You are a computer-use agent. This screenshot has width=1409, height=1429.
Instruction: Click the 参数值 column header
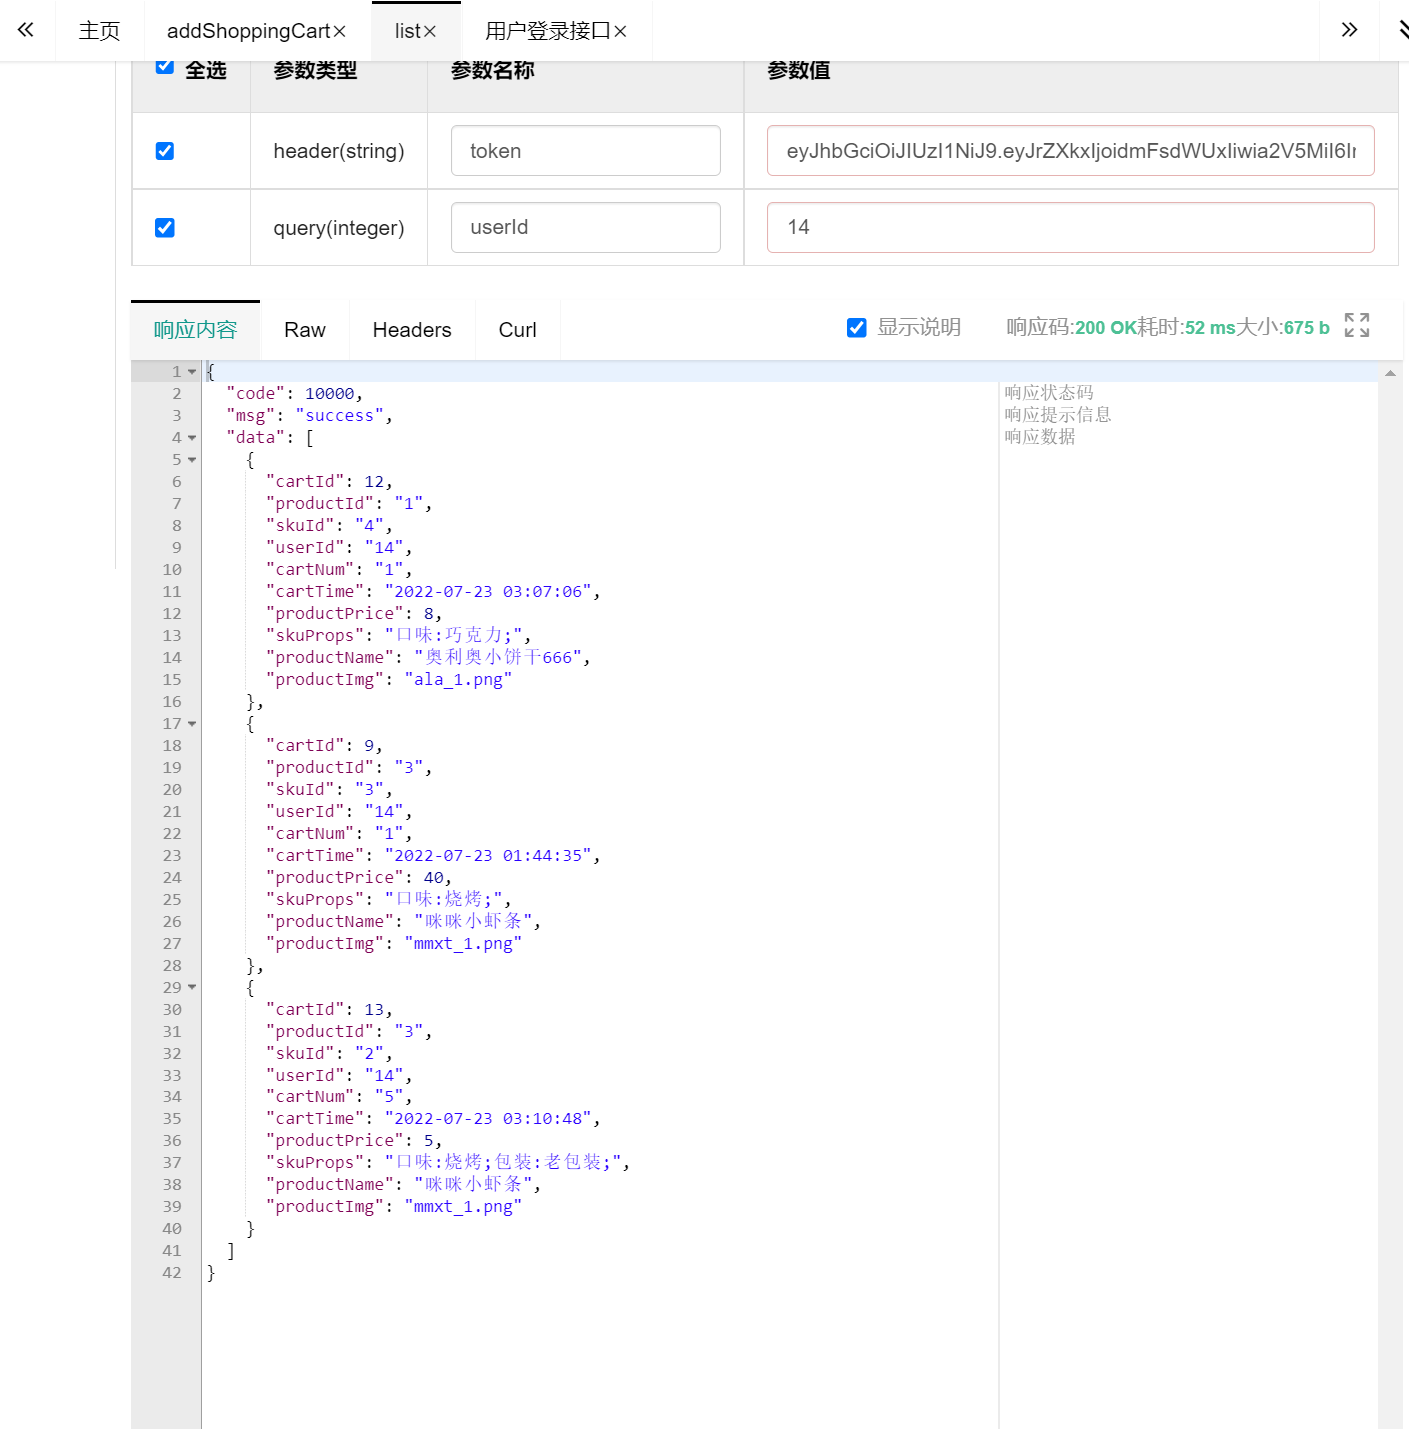(798, 70)
